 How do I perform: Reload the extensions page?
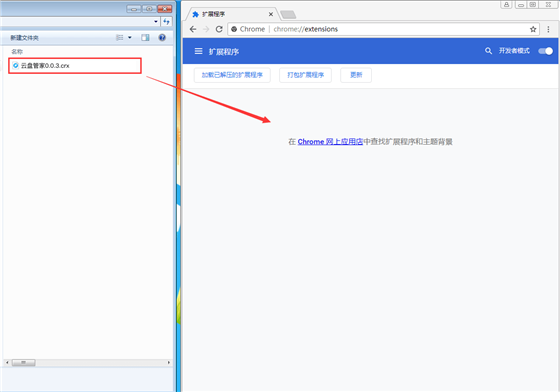[x=219, y=29]
